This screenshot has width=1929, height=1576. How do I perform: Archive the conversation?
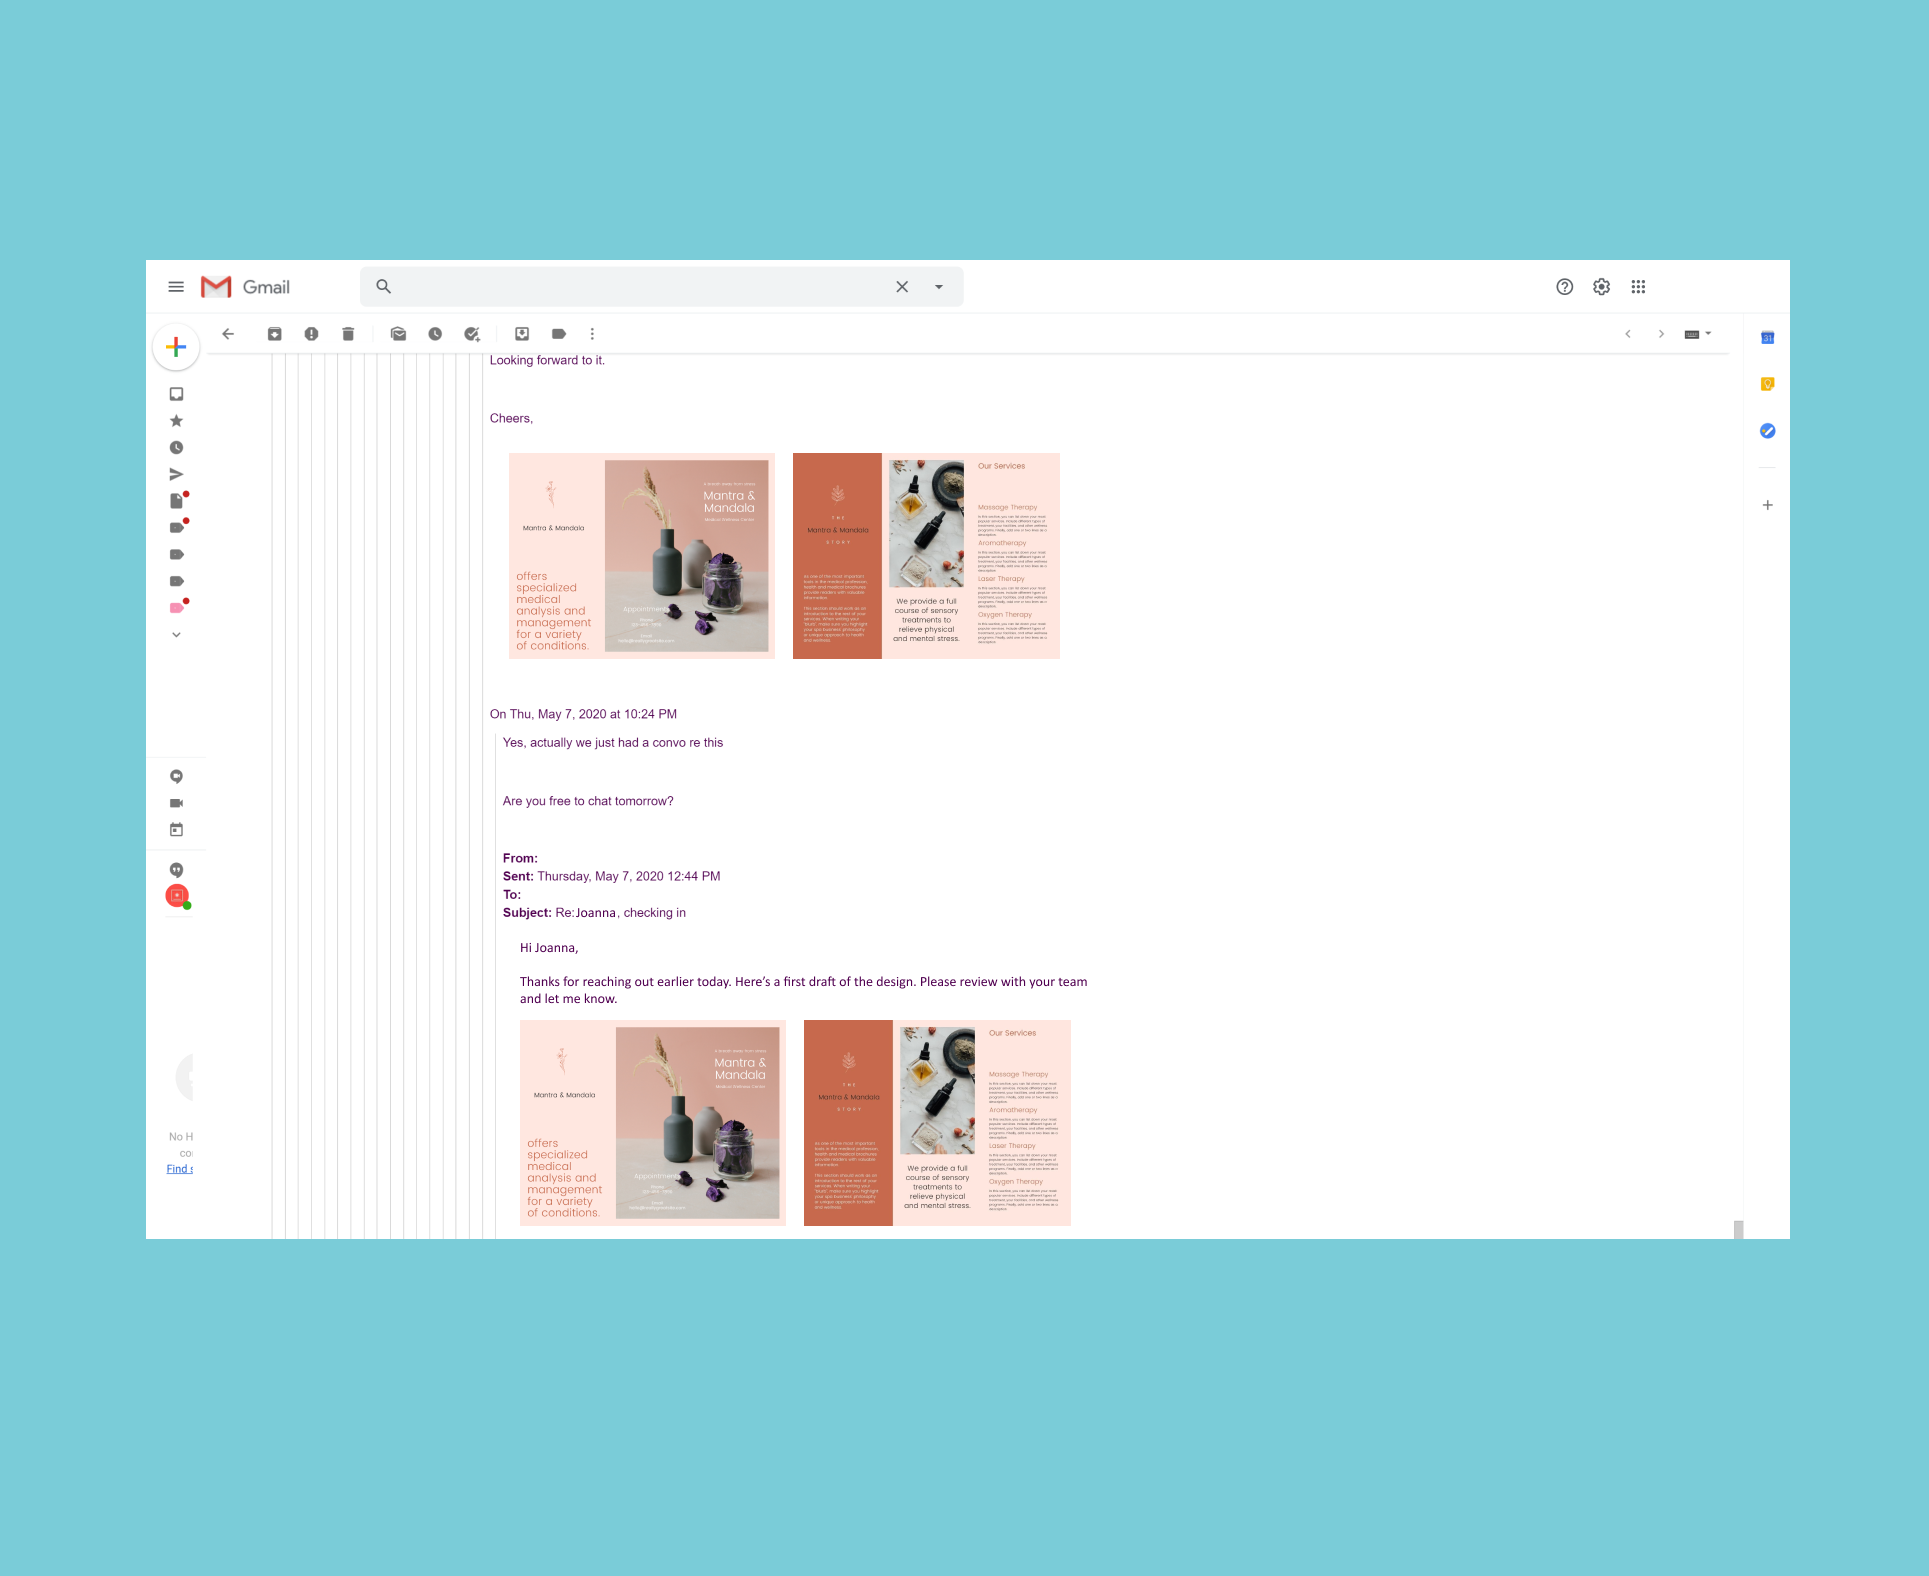(274, 334)
